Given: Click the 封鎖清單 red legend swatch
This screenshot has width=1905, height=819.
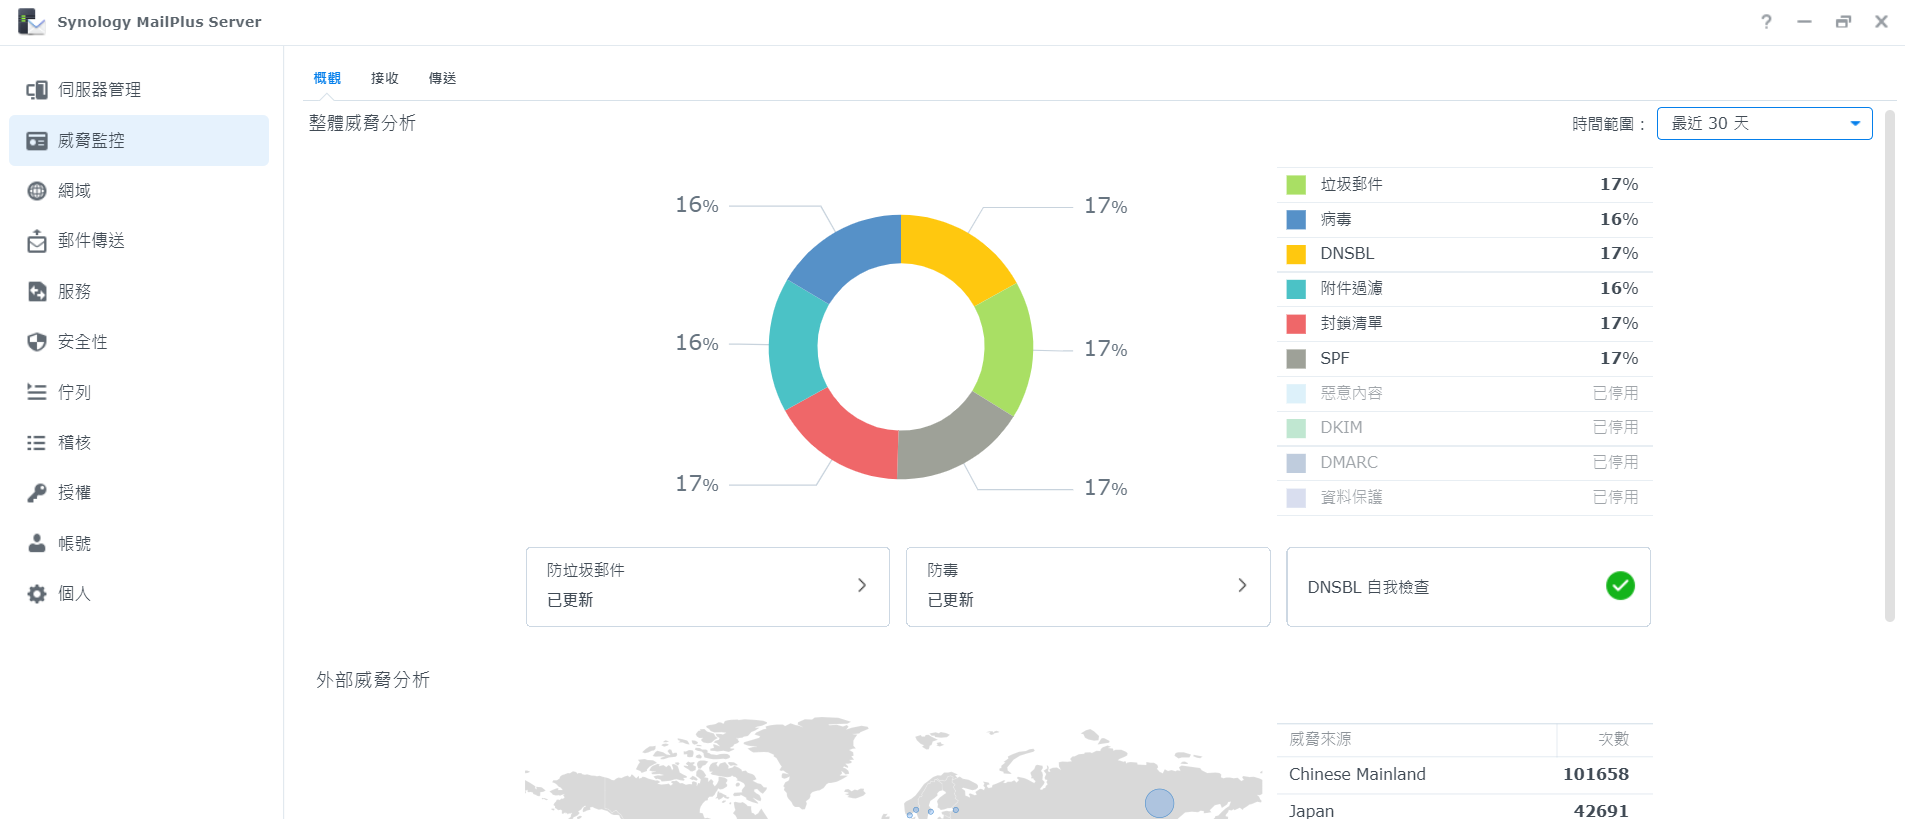Looking at the screenshot, I should pyautogui.click(x=1296, y=324).
